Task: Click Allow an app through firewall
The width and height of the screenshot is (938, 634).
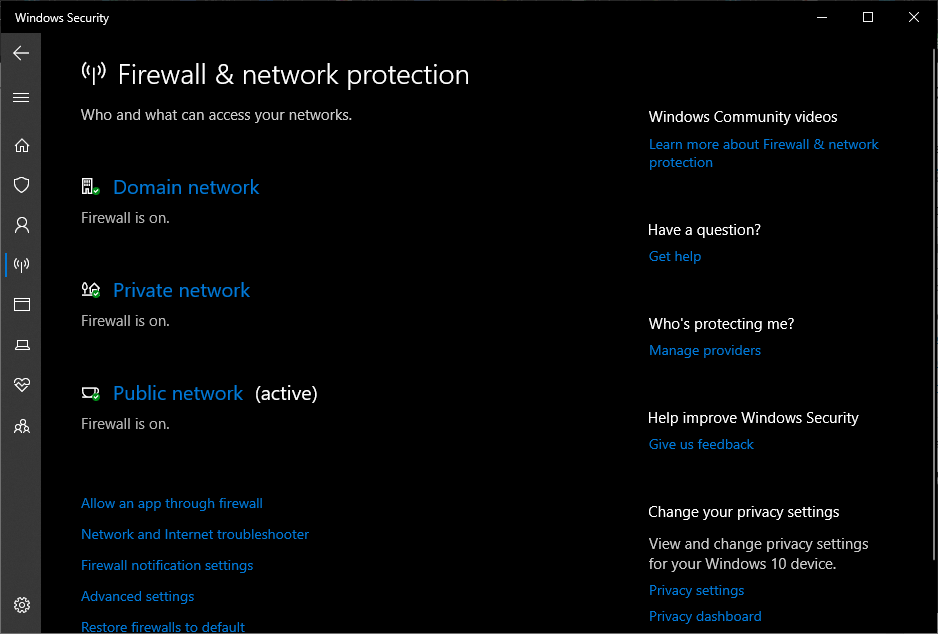Action: coord(172,503)
